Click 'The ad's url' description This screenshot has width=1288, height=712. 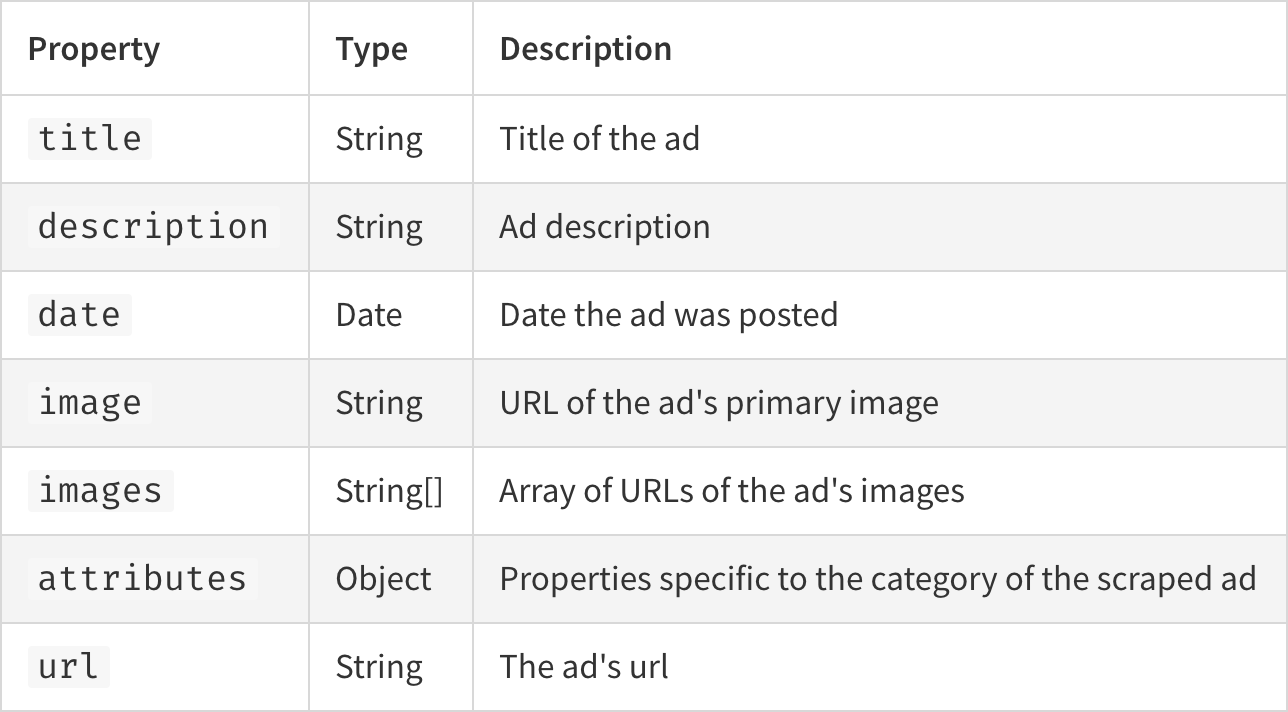pyautogui.click(x=584, y=667)
